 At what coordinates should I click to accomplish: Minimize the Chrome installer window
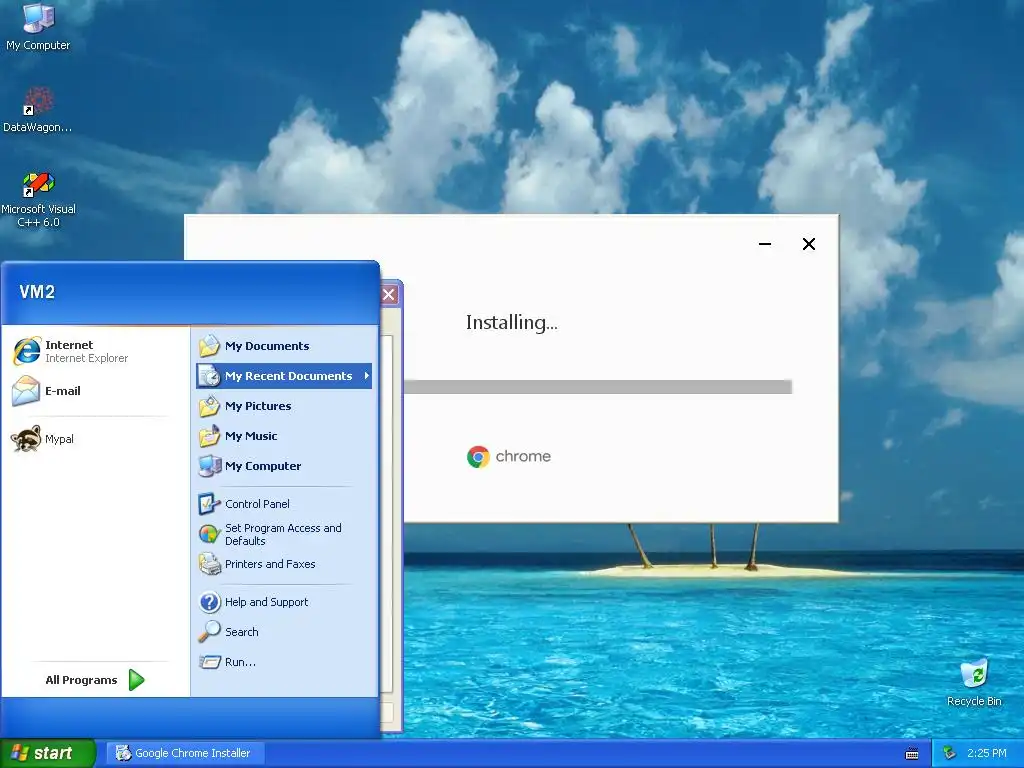pyautogui.click(x=765, y=244)
